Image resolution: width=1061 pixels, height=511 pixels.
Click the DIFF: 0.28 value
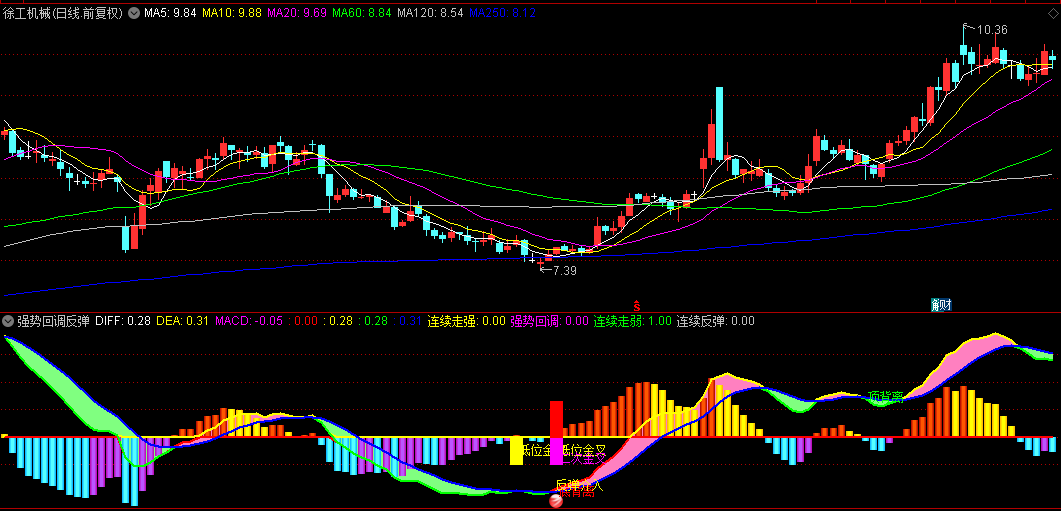pos(123,321)
